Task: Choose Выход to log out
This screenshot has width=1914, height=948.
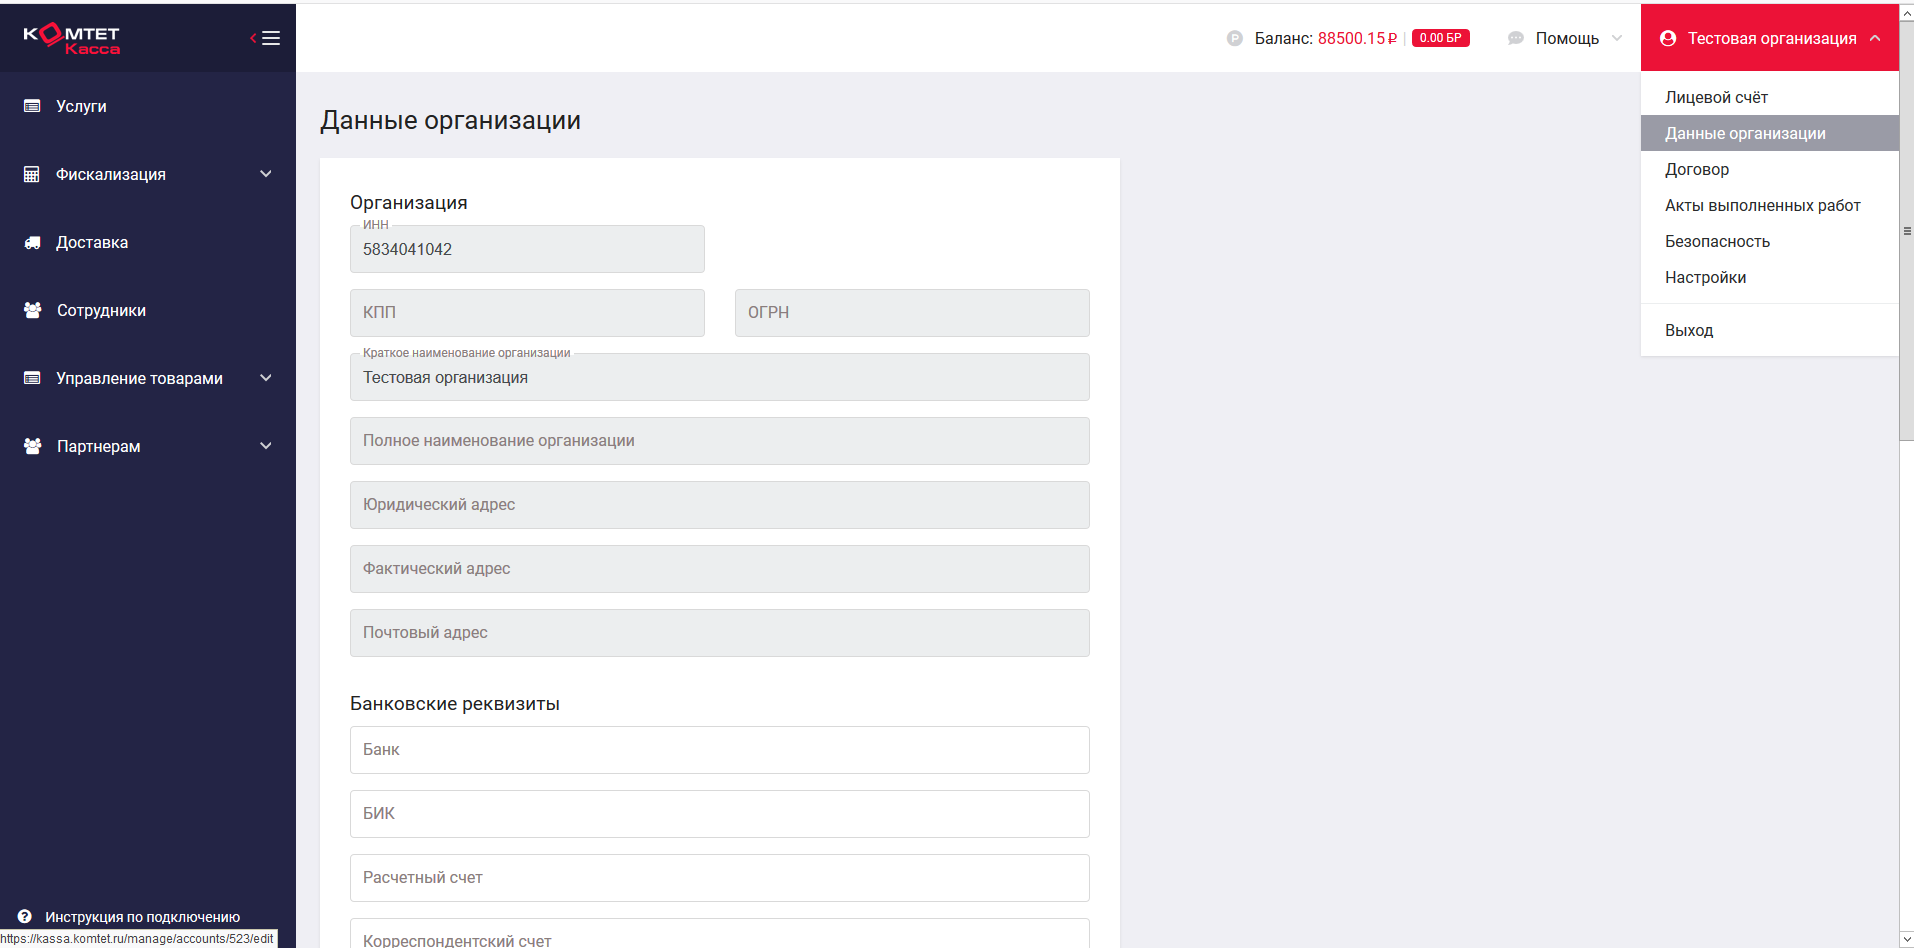Action: point(1770,330)
